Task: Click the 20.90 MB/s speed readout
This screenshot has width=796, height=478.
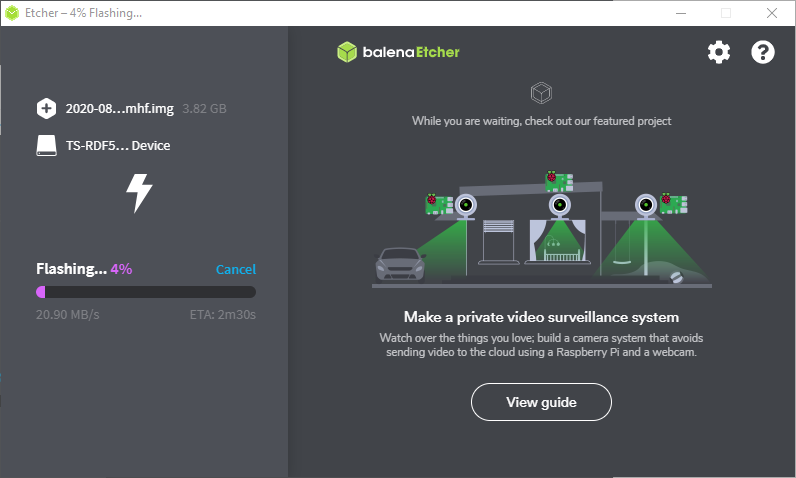Action: pyautogui.click(x=68, y=315)
